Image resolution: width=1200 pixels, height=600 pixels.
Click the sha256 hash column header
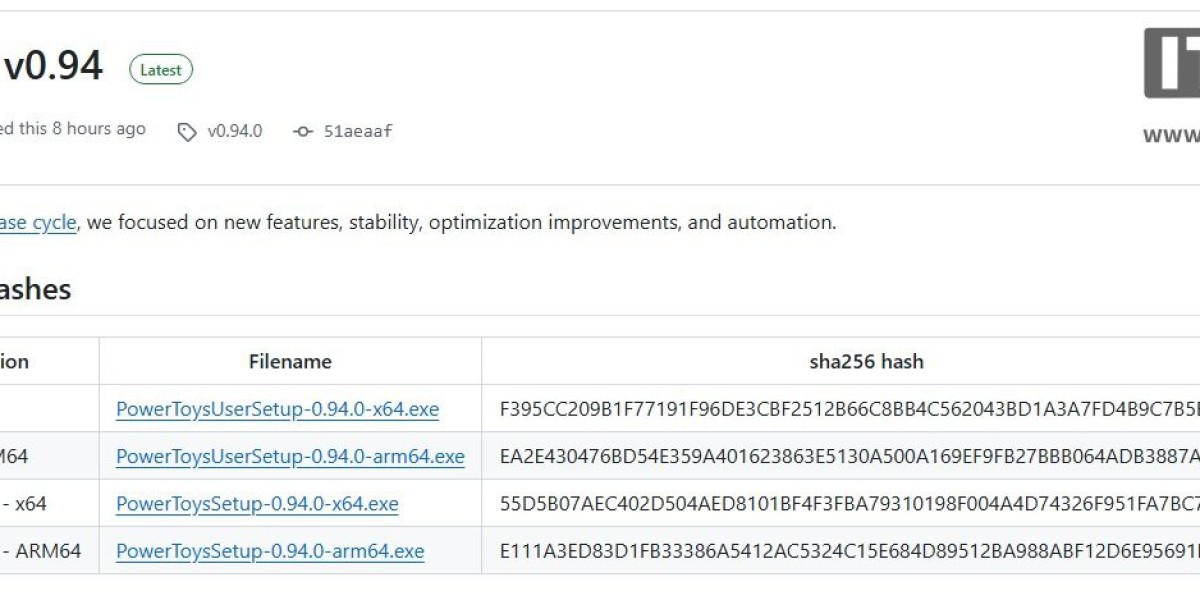(x=866, y=362)
